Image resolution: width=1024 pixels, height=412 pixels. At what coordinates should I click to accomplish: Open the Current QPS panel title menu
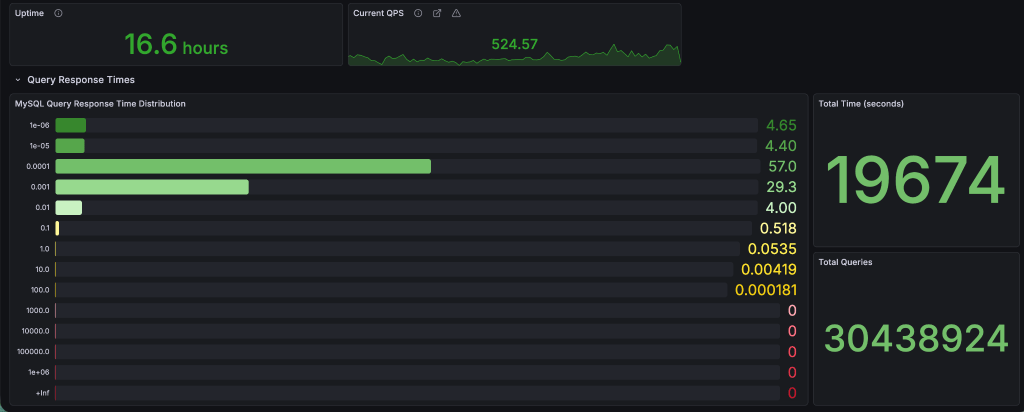point(380,13)
